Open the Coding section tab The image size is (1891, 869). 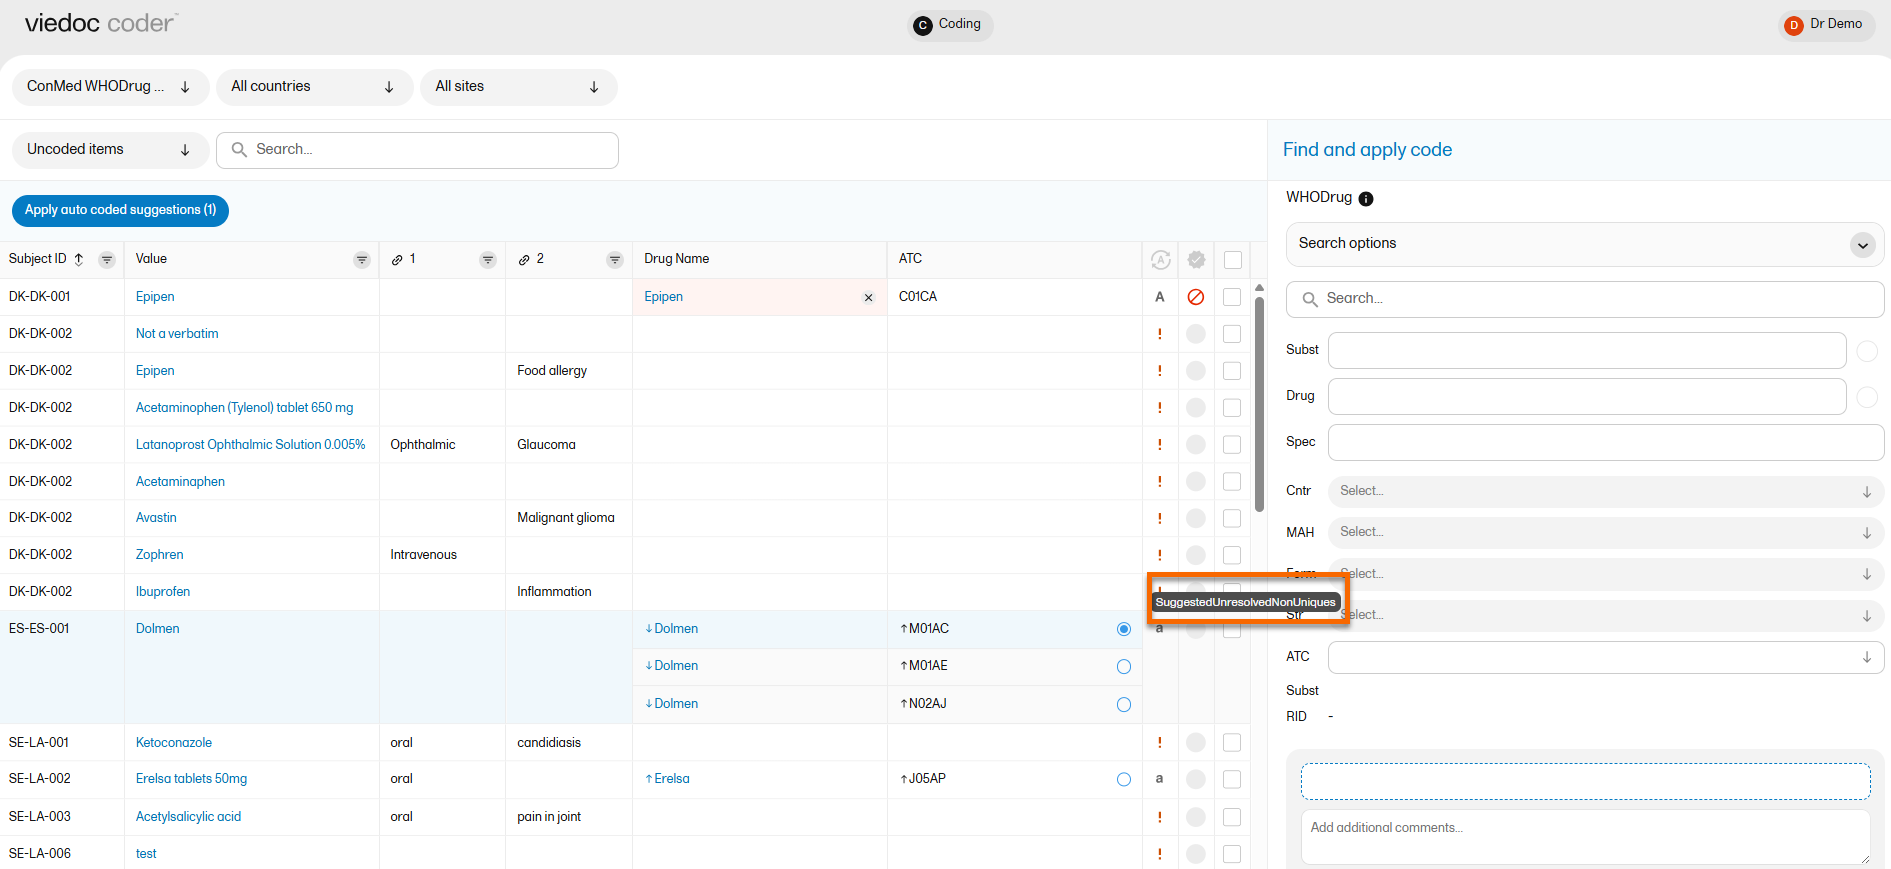[949, 25]
